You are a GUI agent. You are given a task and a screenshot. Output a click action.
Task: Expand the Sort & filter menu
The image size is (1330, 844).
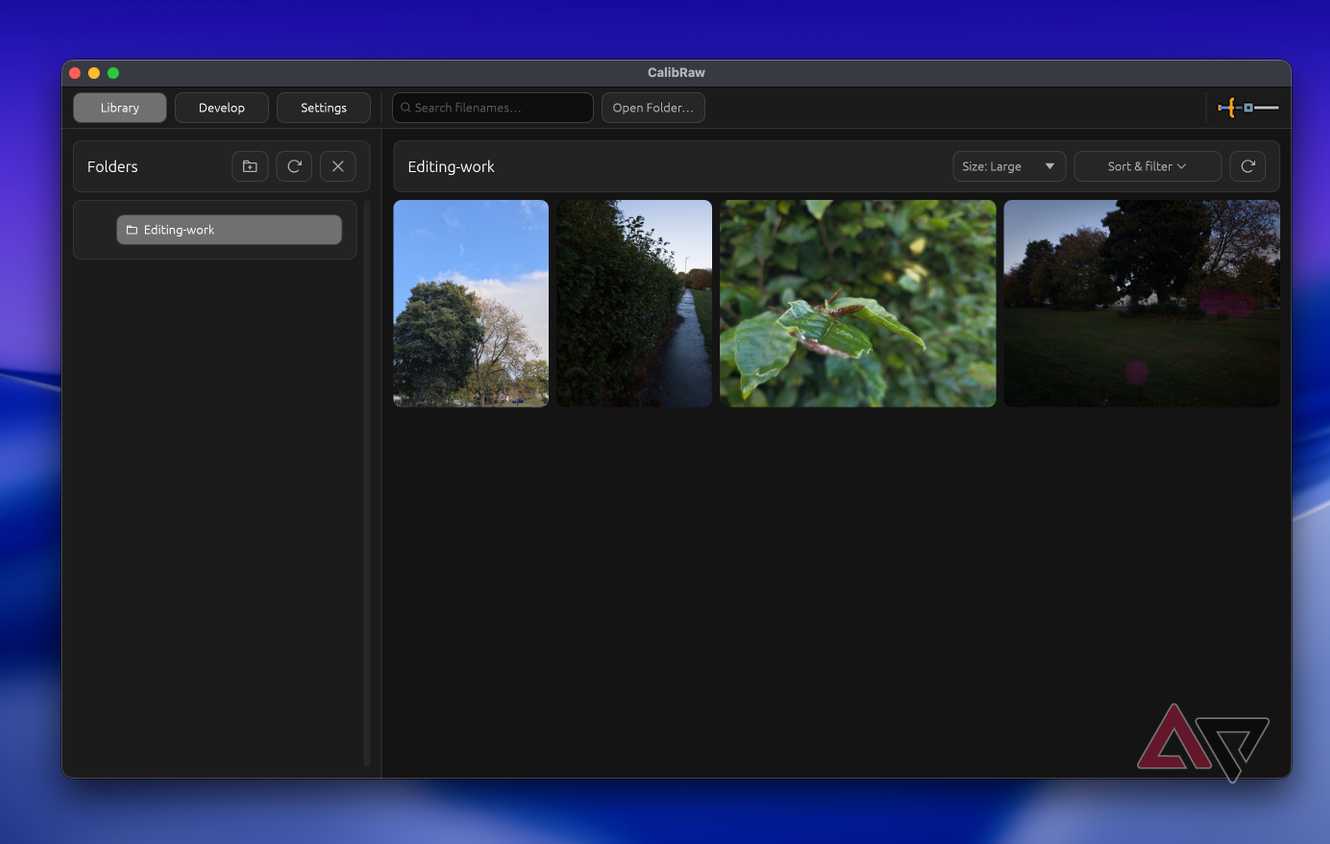1147,166
